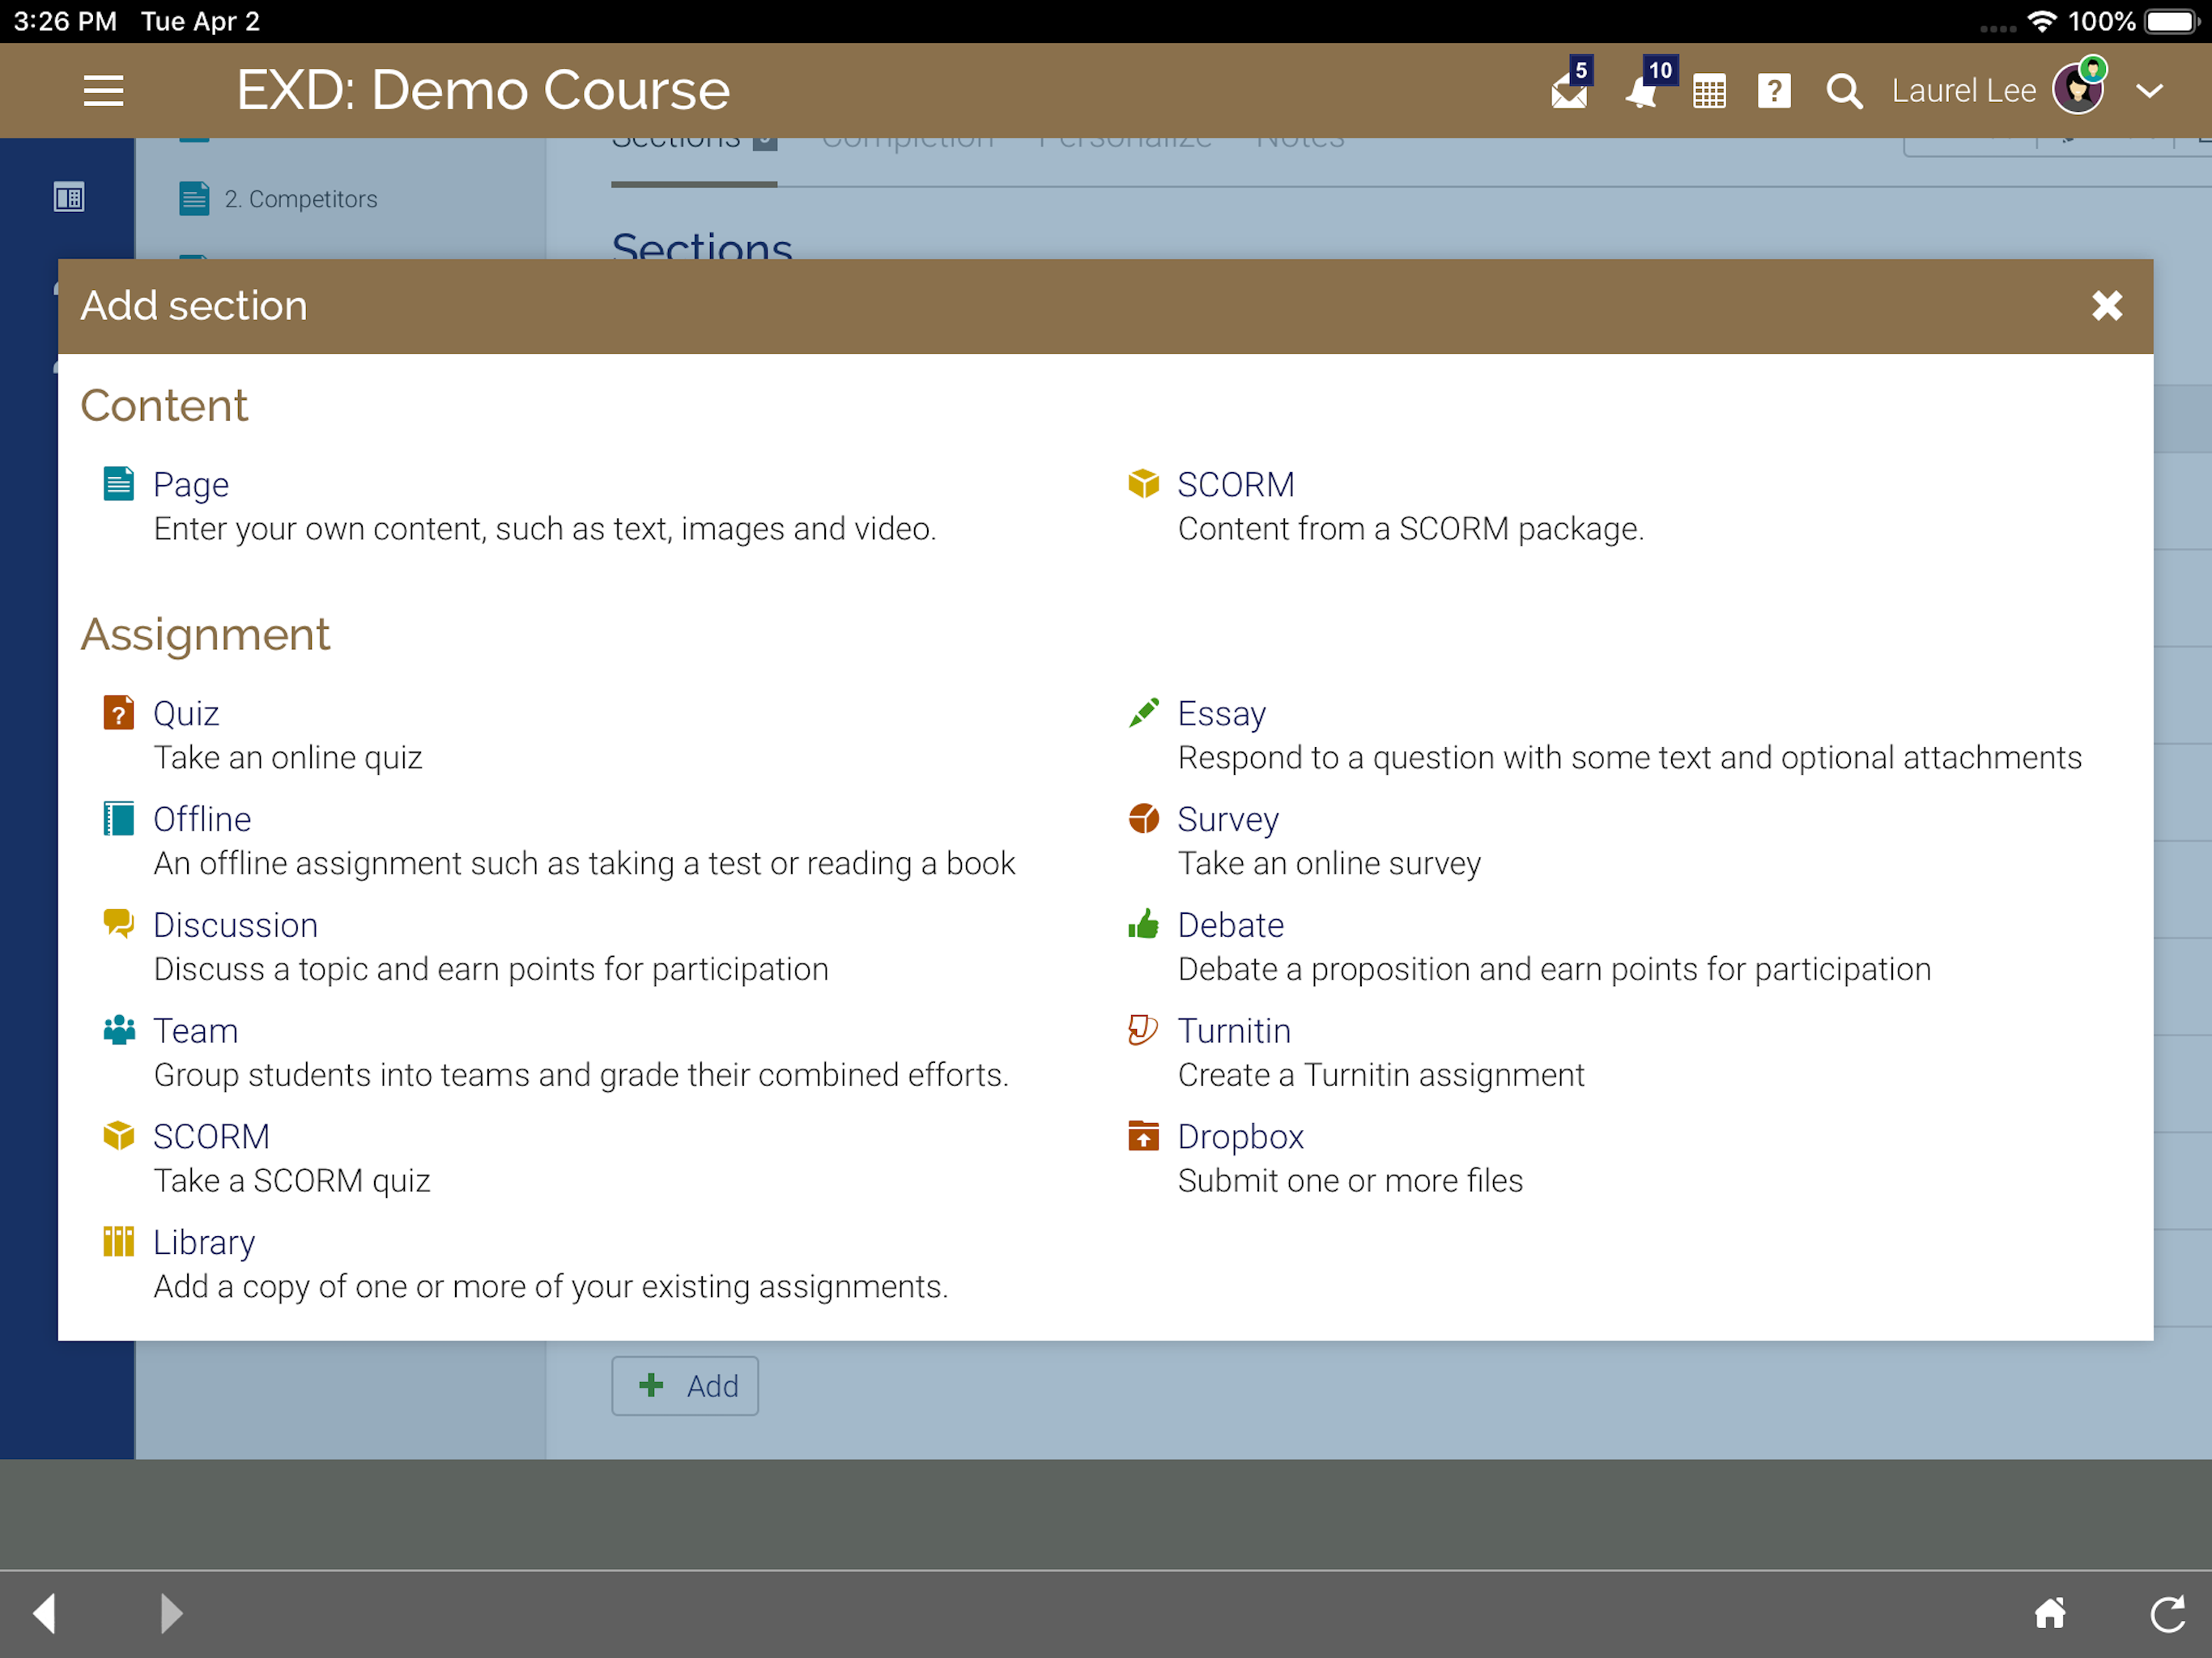Image resolution: width=2212 pixels, height=1658 pixels.
Task: Click 'Take an online survey' text
Action: 1330,864
